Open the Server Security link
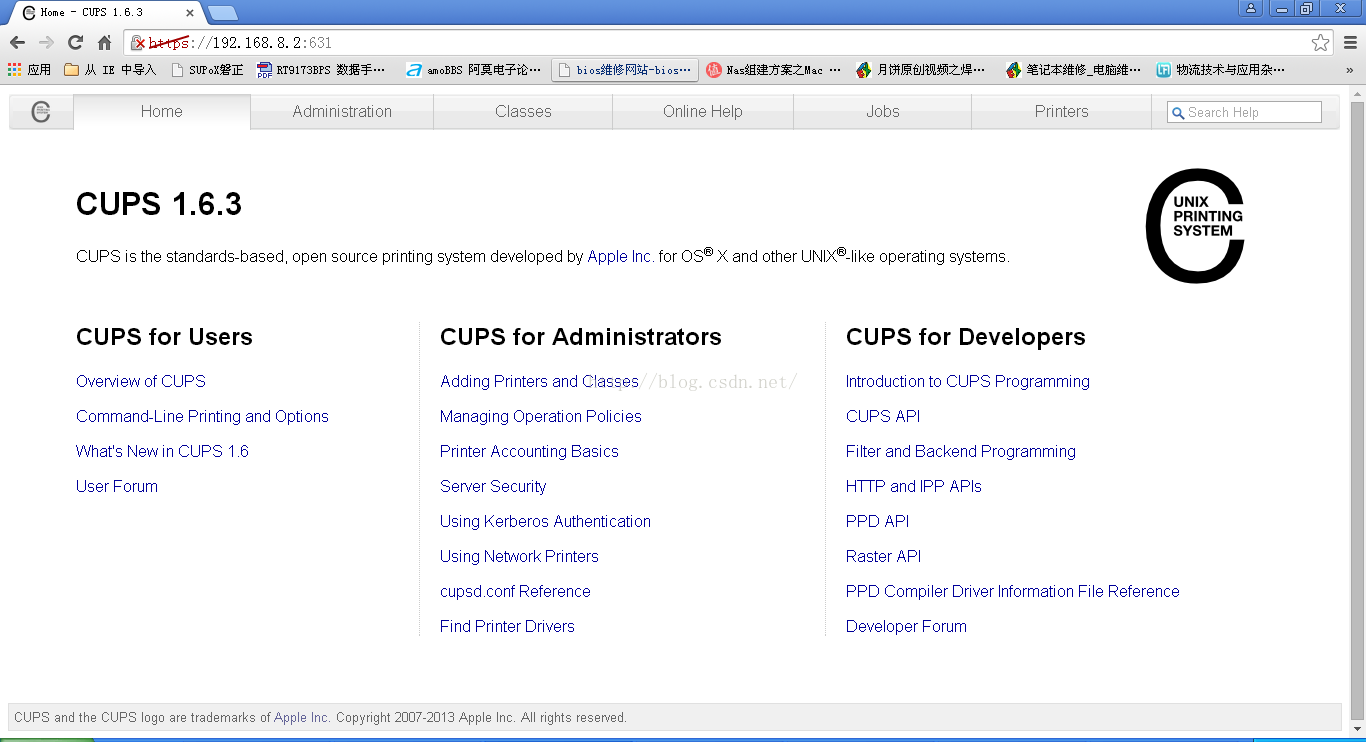Image resolution: width=1366 pixels, height=742 pixels. pos(493,486)
